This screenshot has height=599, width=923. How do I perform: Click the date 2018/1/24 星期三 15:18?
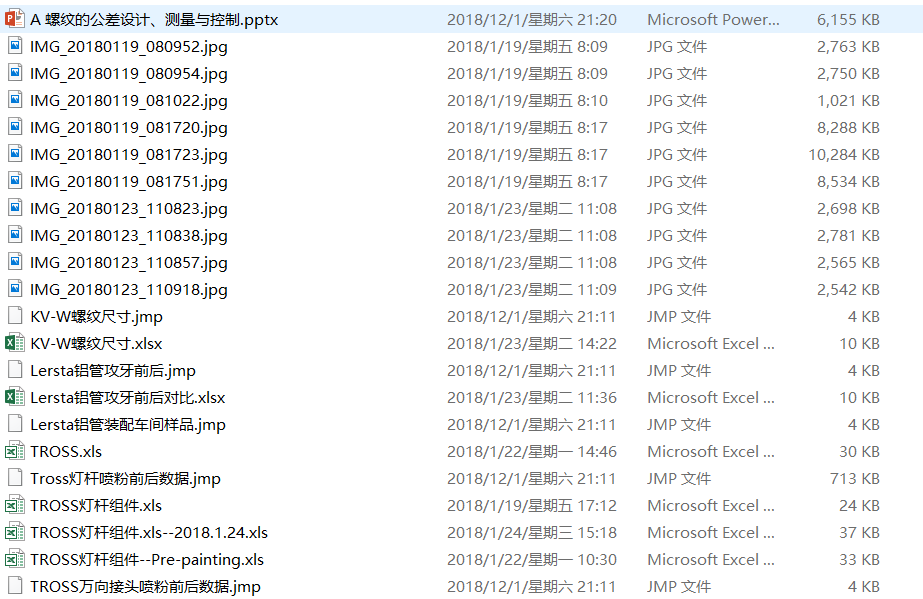click(531, 532)
